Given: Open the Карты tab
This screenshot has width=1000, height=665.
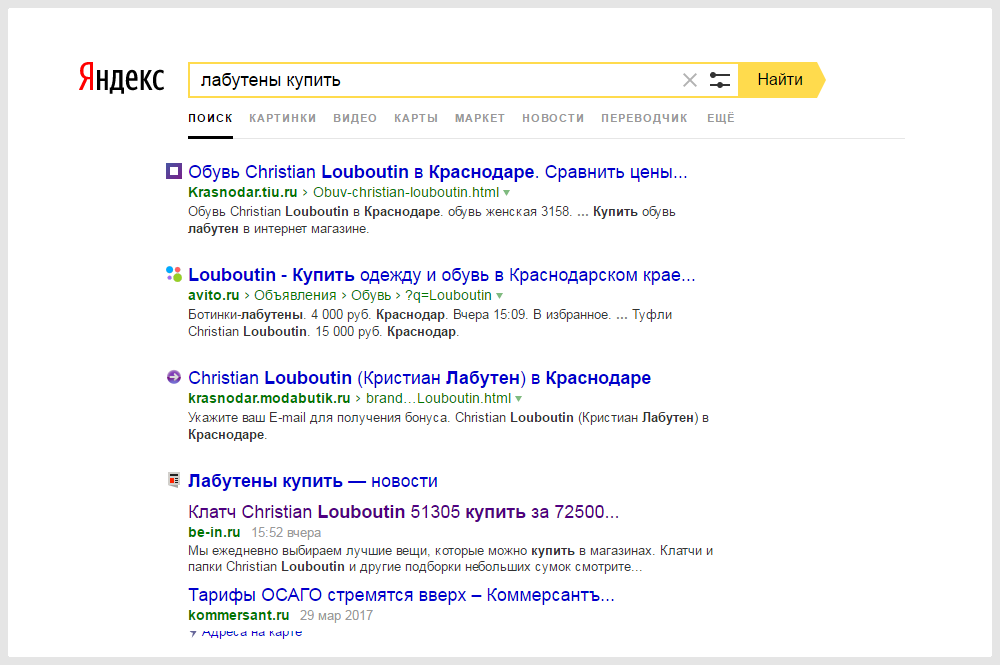Looking at the screenshot, I should 416,118.
